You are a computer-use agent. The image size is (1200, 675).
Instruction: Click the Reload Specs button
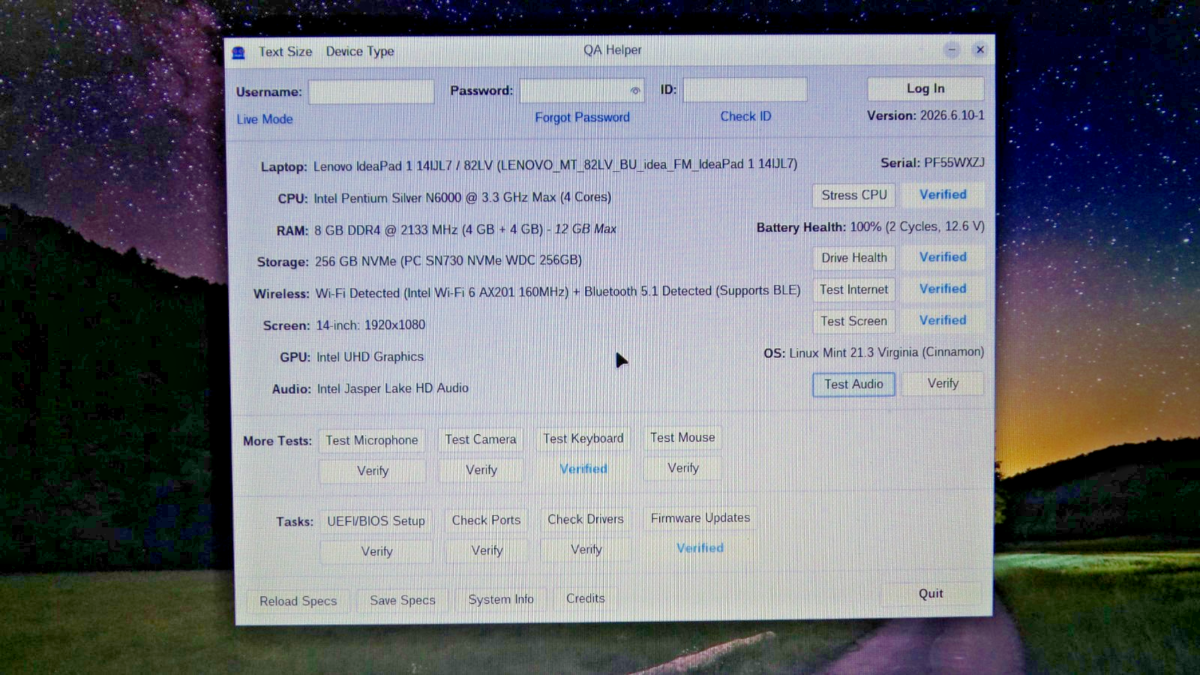coord(298,601)
